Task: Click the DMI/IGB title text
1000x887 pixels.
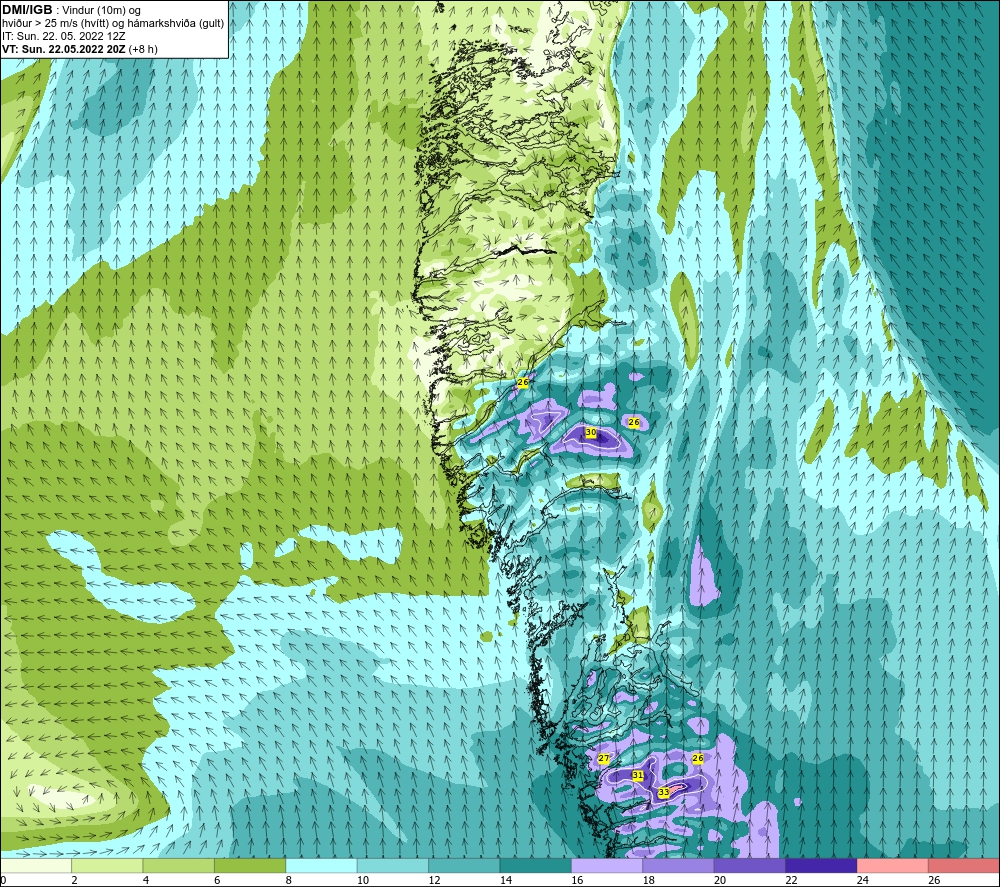Action: tap(27, 10)
